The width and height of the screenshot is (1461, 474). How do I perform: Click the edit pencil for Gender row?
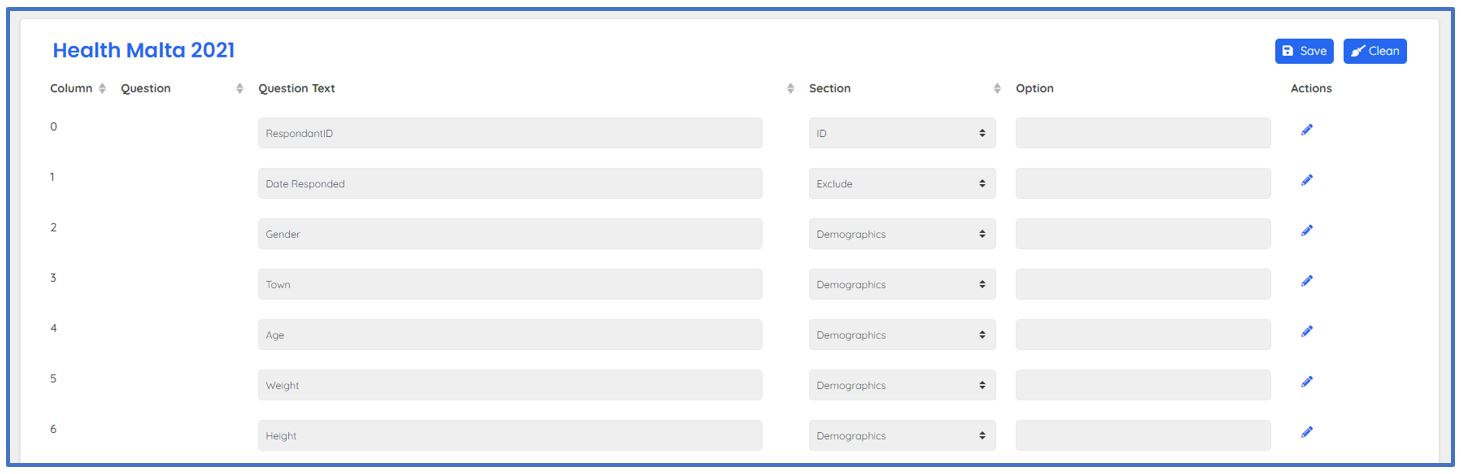(1306, 231)
